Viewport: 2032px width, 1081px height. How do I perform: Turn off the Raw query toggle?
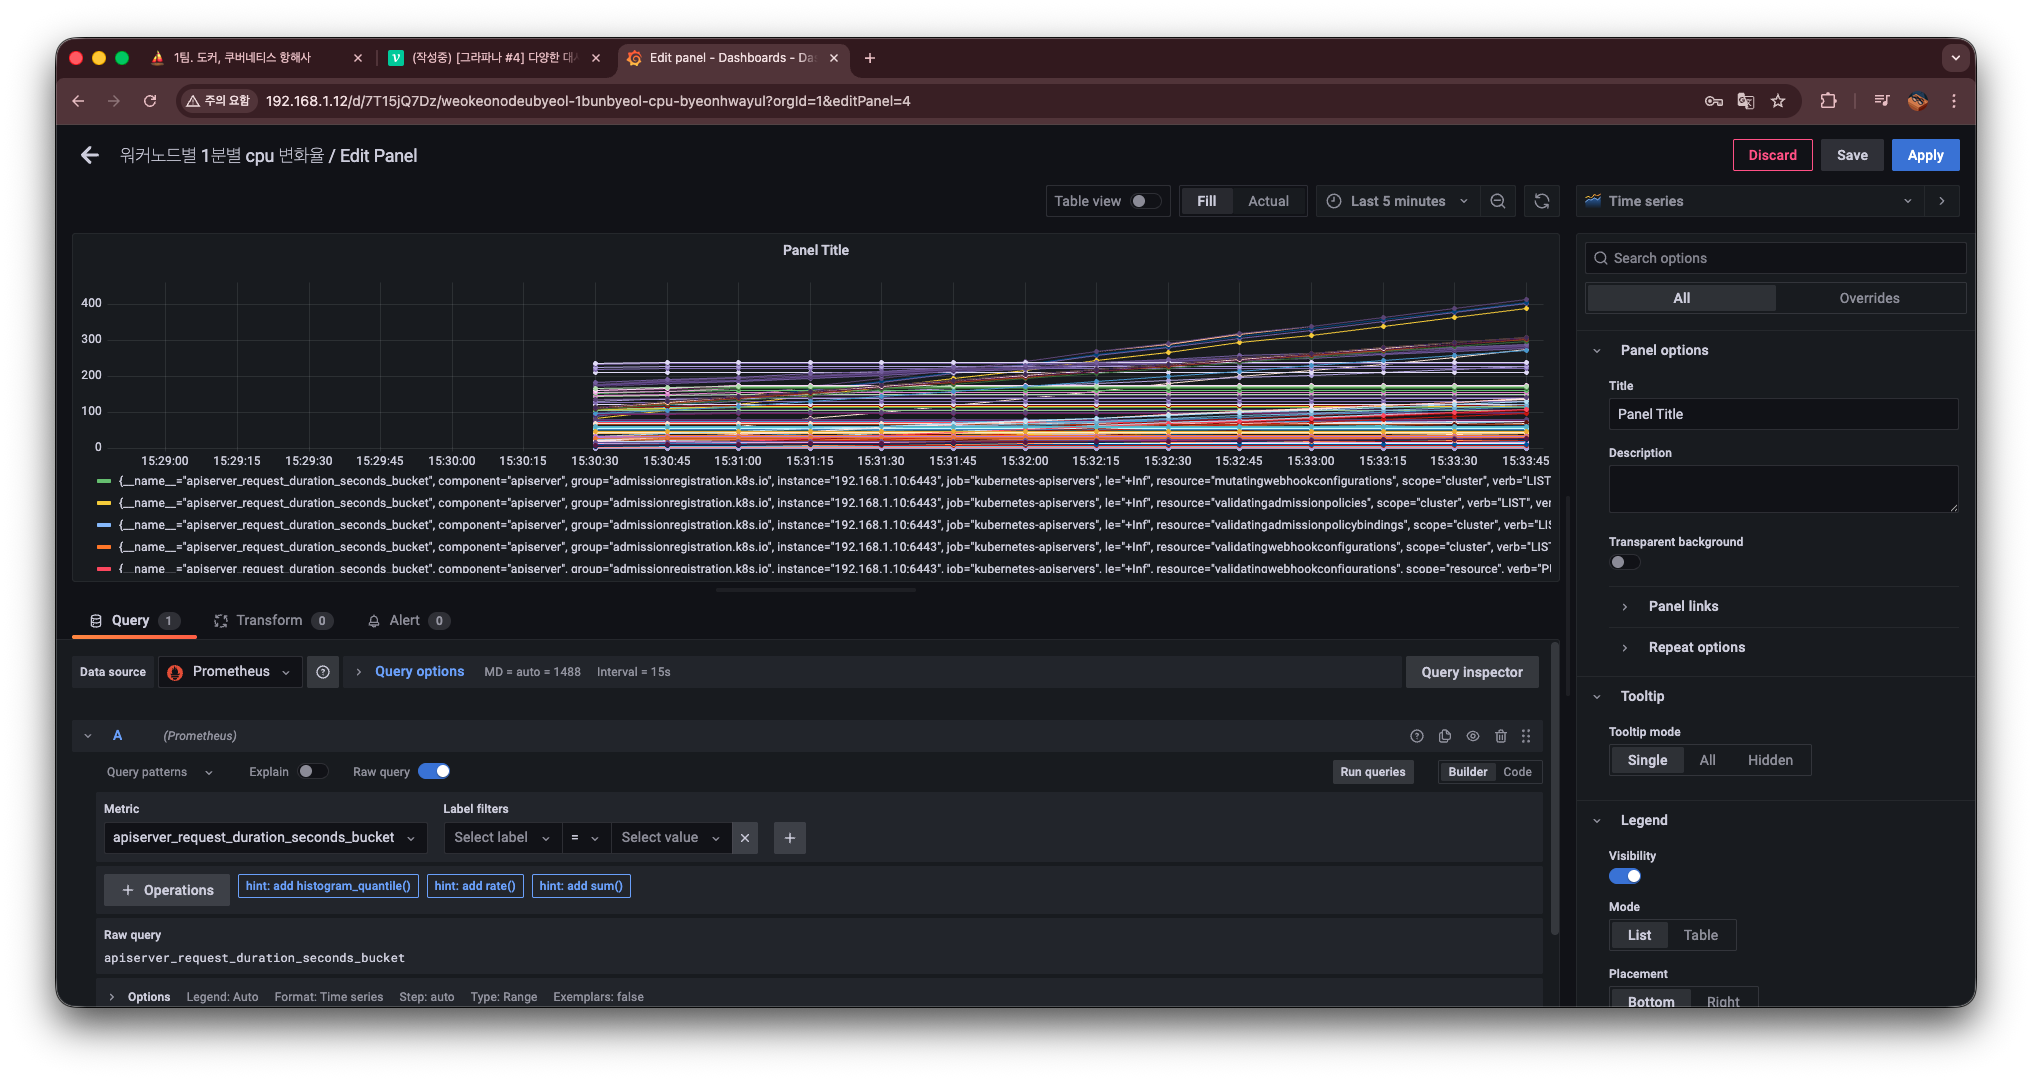click(434, 771)
